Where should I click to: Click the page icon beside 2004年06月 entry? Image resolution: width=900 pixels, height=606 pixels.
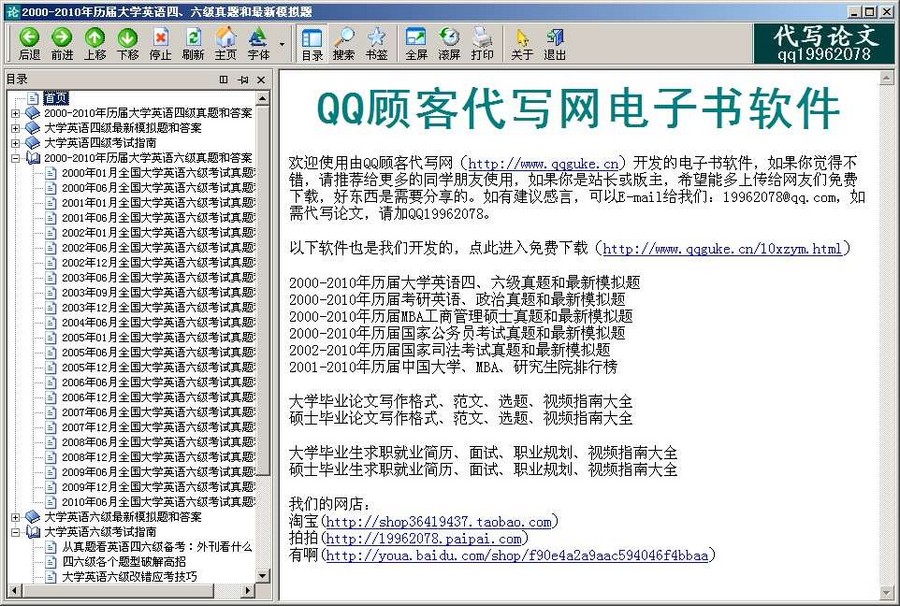click(x=51, y=322)
